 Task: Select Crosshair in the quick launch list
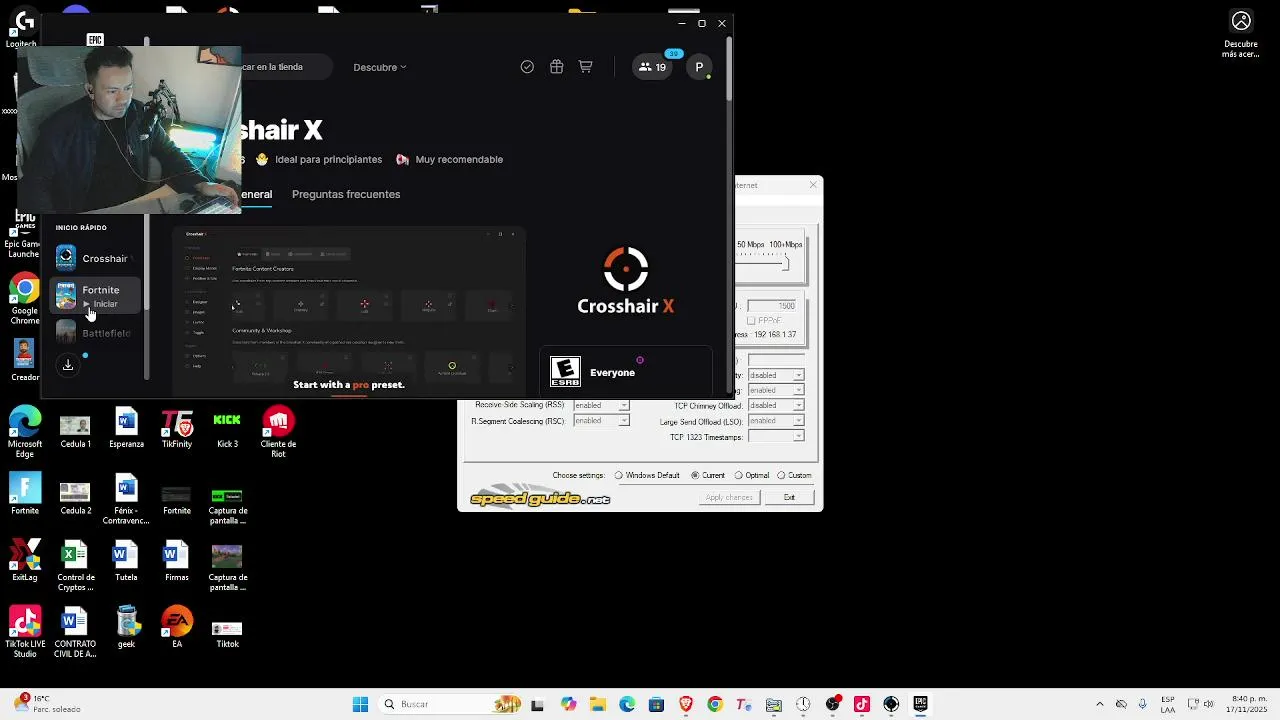pyautogui.click(x=97, y=258)
